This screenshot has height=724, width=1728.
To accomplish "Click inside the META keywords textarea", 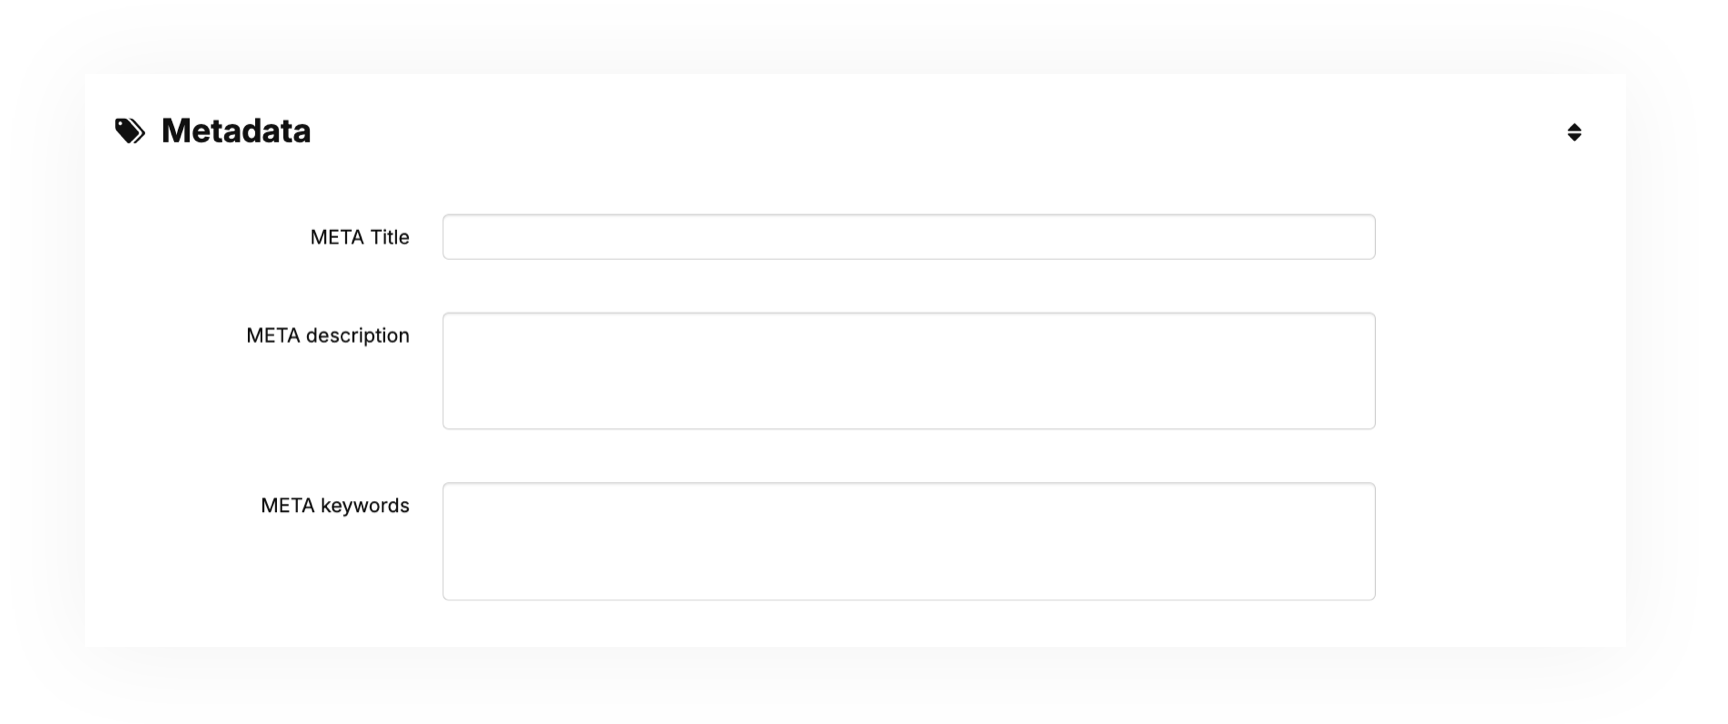I will click(x=908, y=540).
